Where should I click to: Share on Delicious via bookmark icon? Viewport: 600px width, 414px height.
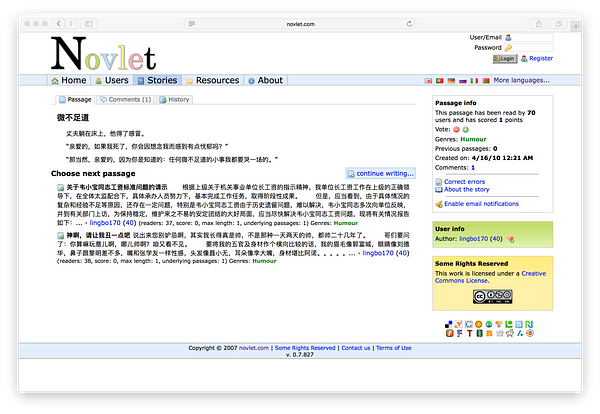448,324
